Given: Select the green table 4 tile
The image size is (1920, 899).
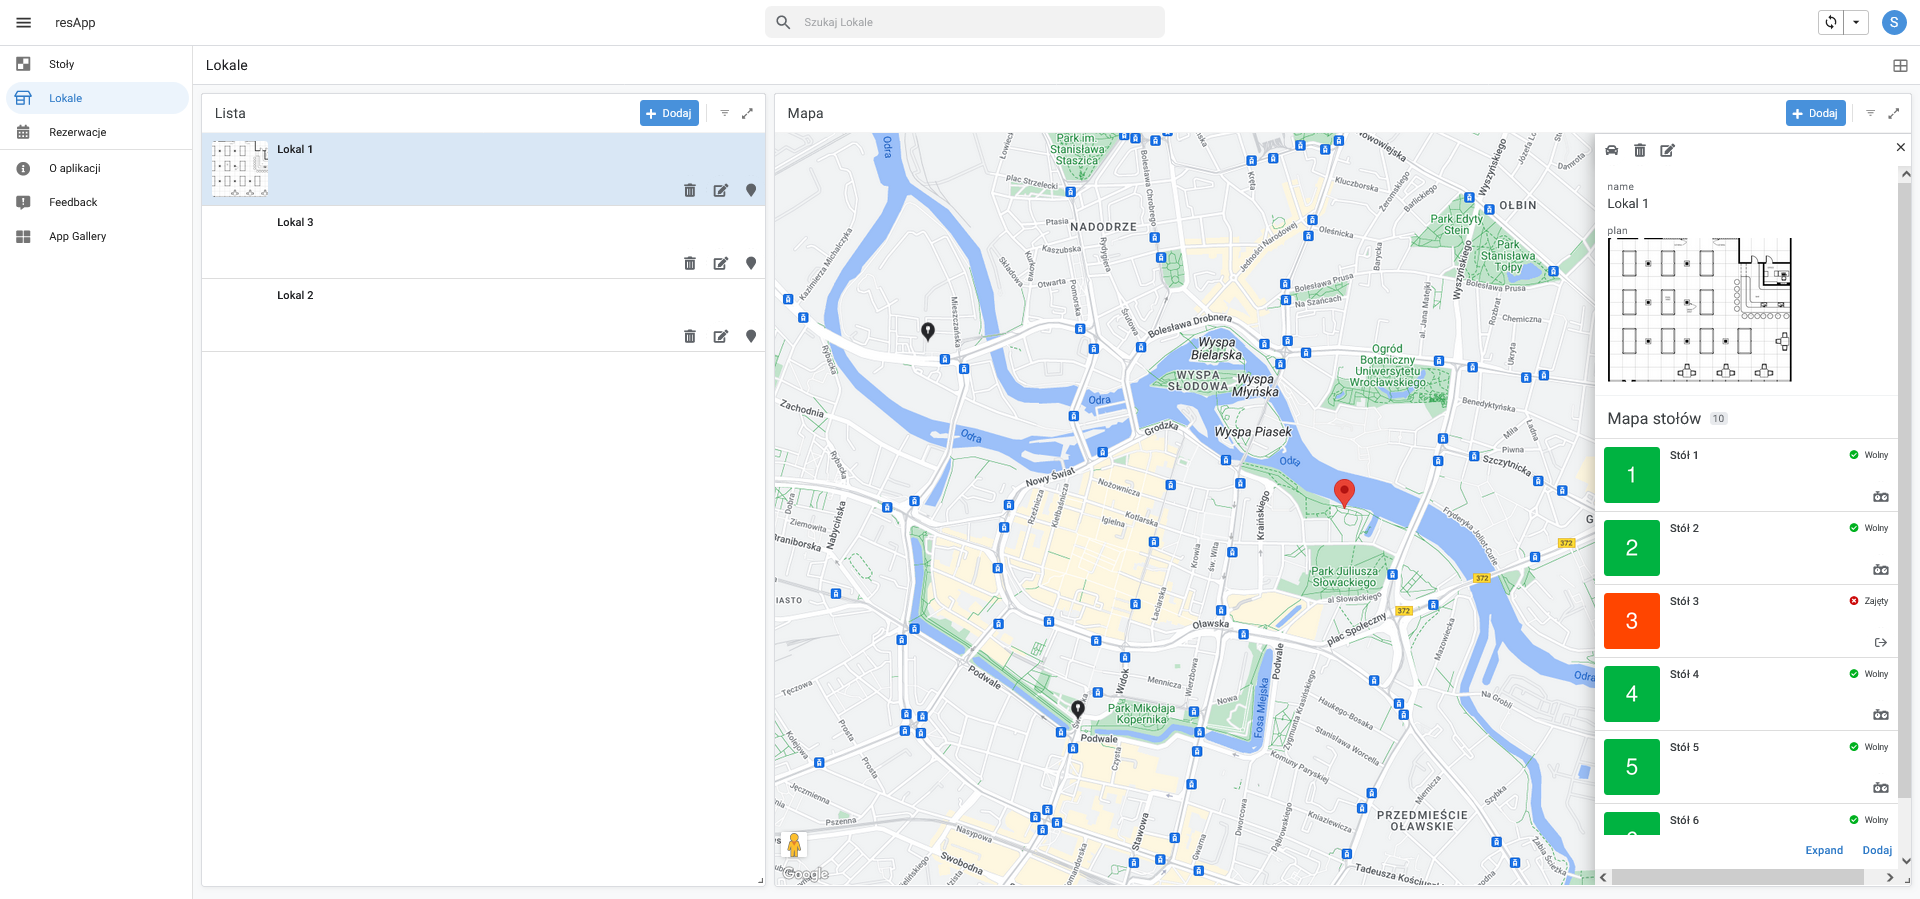Looking at the screenshot, I should (x=1631, y=694).
